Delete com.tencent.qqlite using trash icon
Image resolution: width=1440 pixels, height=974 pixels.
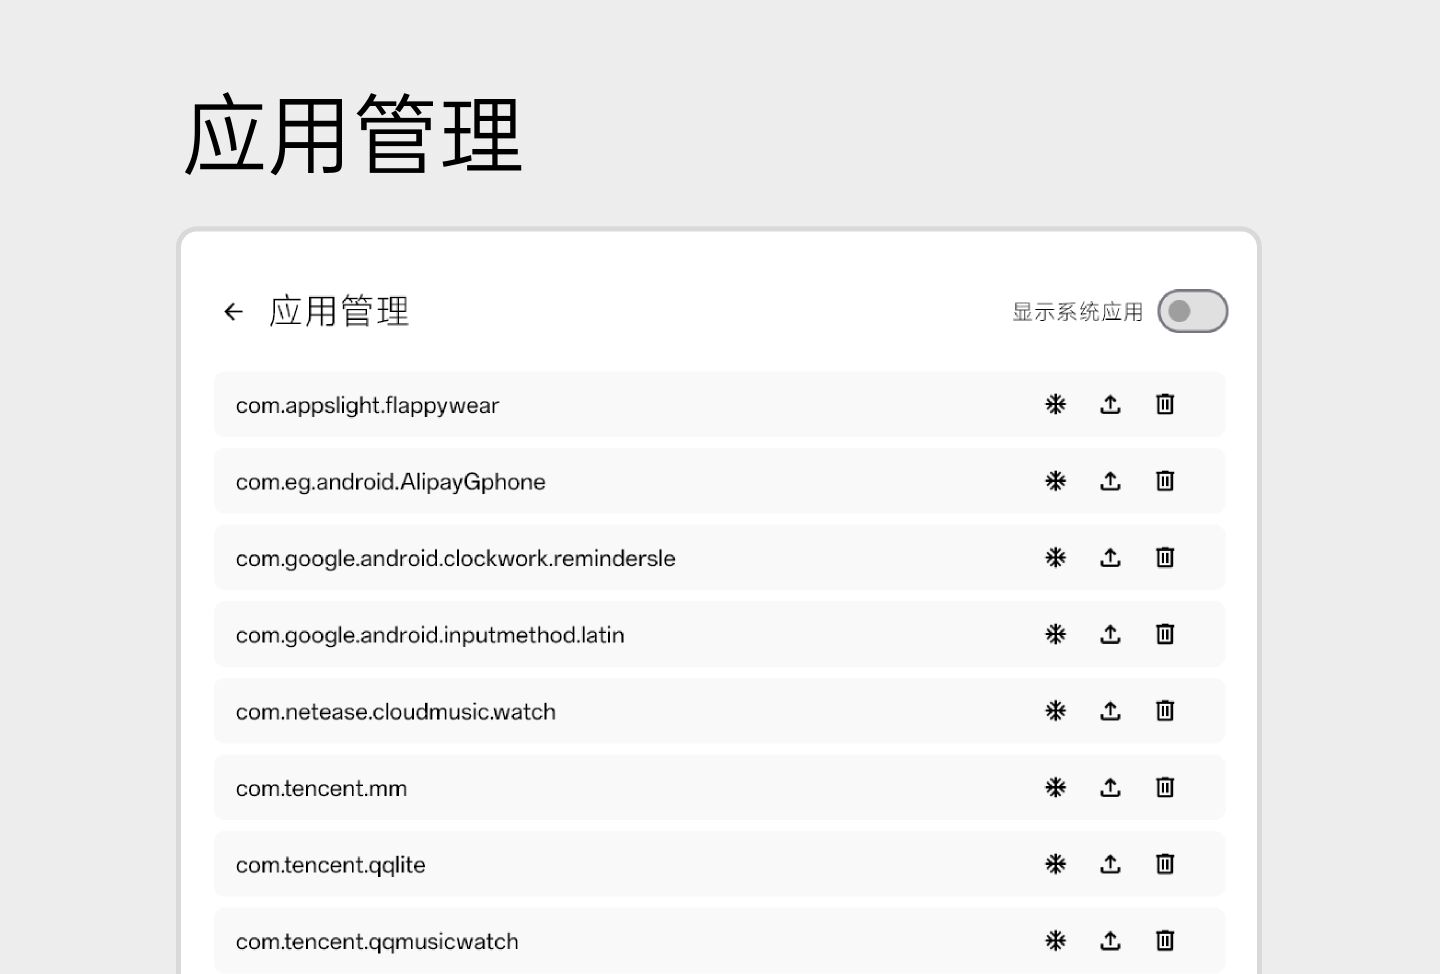(x=1165, y=864)
